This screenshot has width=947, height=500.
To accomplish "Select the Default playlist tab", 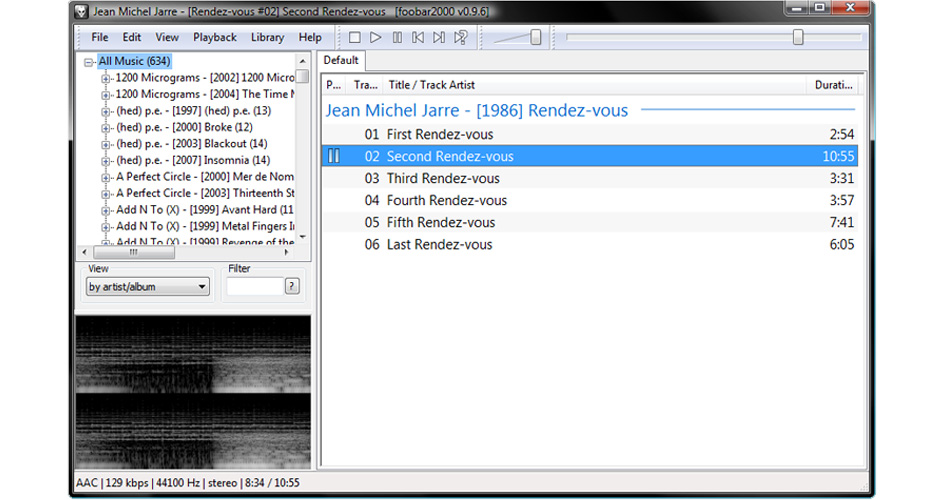I will pyautogui.click(x=341, y=60).
